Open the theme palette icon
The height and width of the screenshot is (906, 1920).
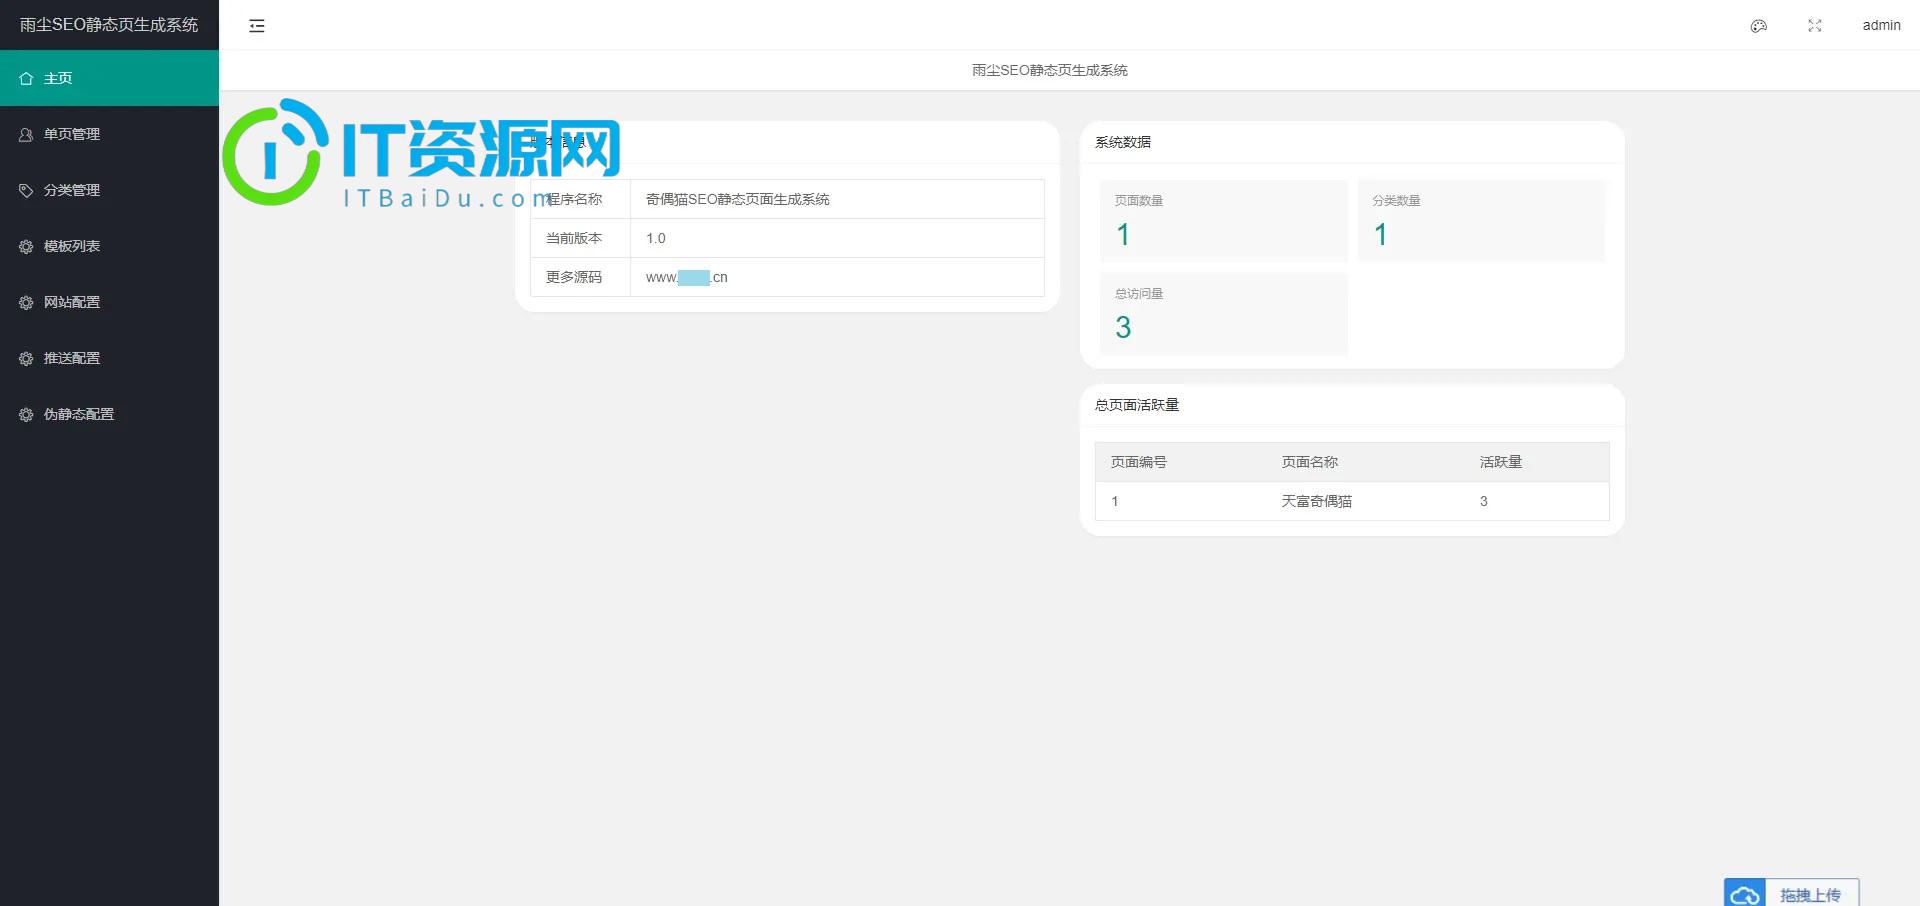pyautogui.click(x=1759, y=26)
